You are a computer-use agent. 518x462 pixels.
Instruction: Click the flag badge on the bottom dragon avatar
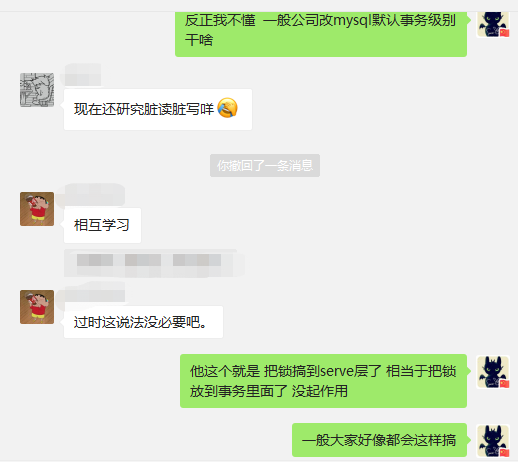tap(504, 453)
